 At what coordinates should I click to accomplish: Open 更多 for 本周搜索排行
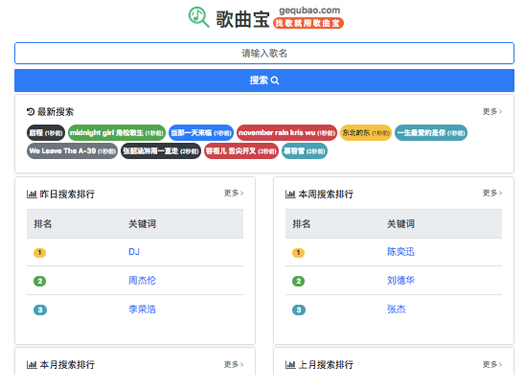492,193
